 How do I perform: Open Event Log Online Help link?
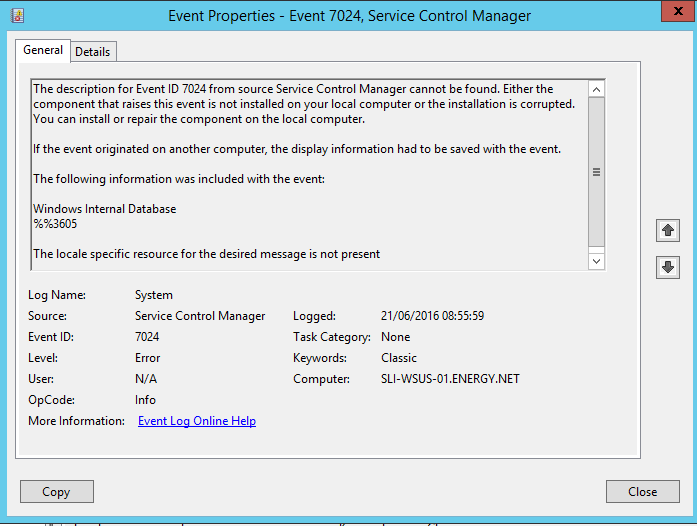(197, 421)
